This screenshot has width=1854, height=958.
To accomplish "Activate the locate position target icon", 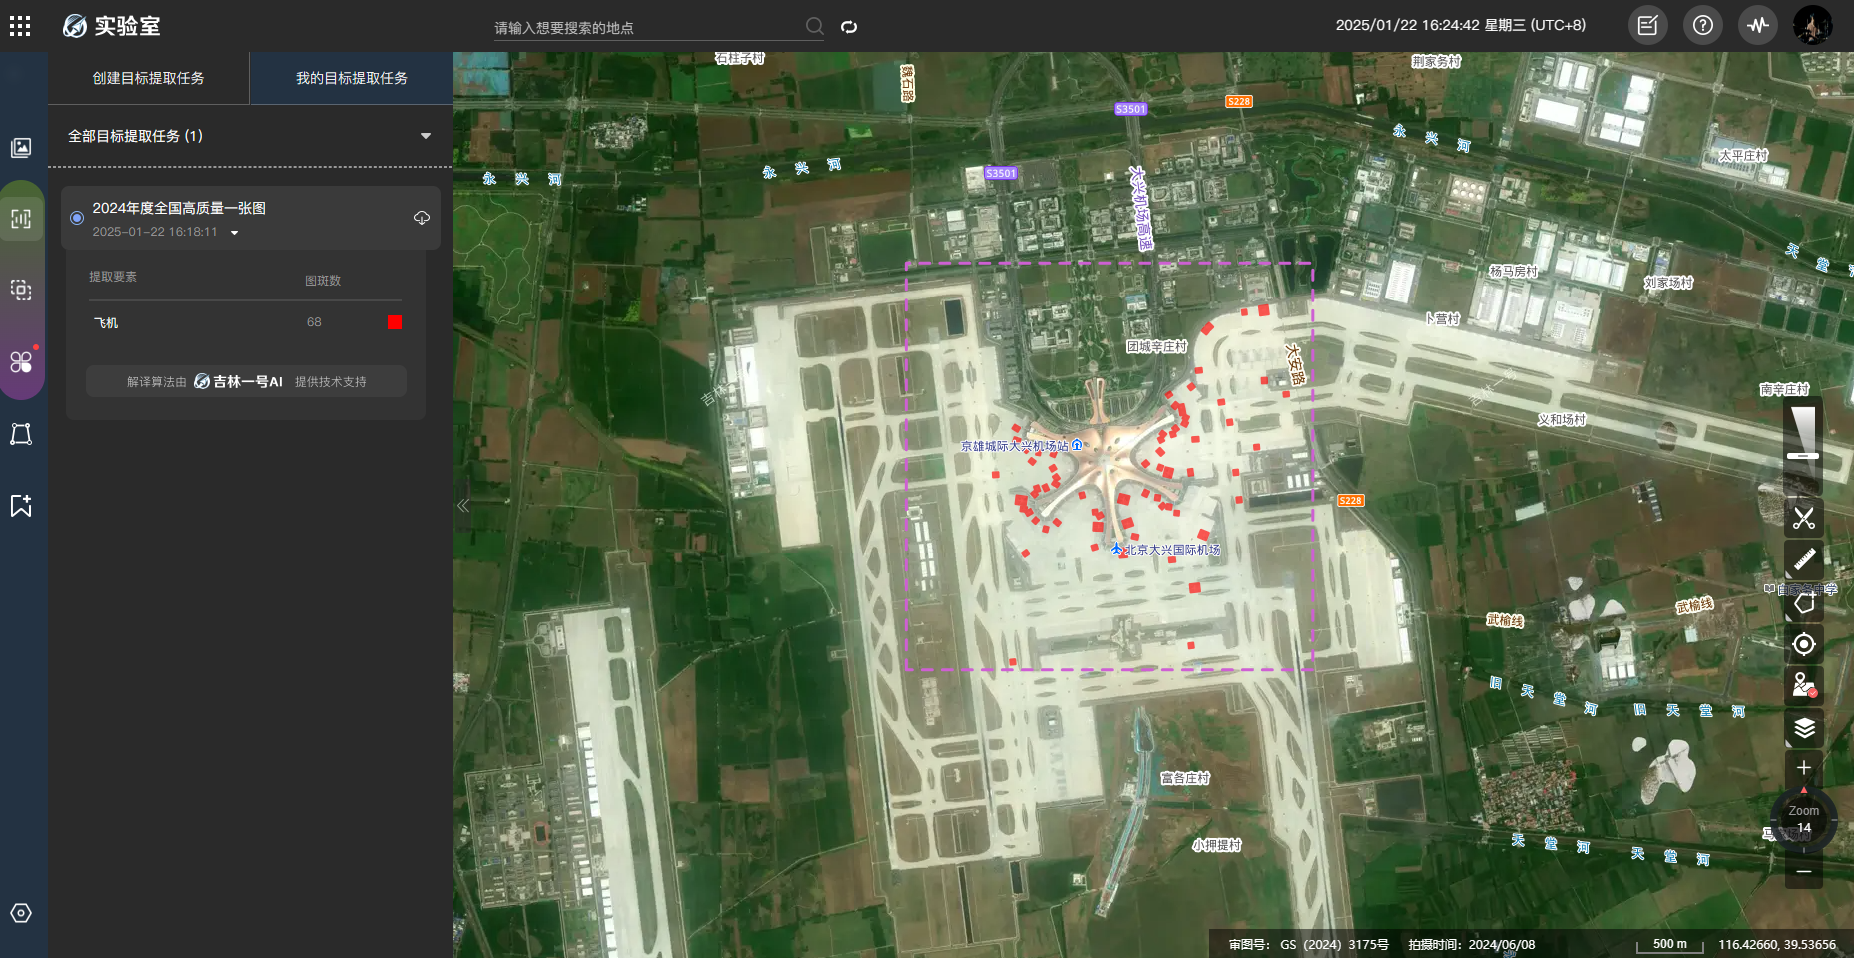I will (x=1803, y=644).
